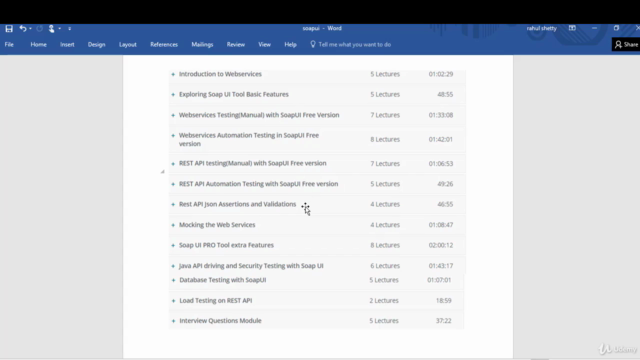Click Mocking the Web Services title
This screenshot has width=640, height=360.
pyautogui.click(x=217, y=225)
